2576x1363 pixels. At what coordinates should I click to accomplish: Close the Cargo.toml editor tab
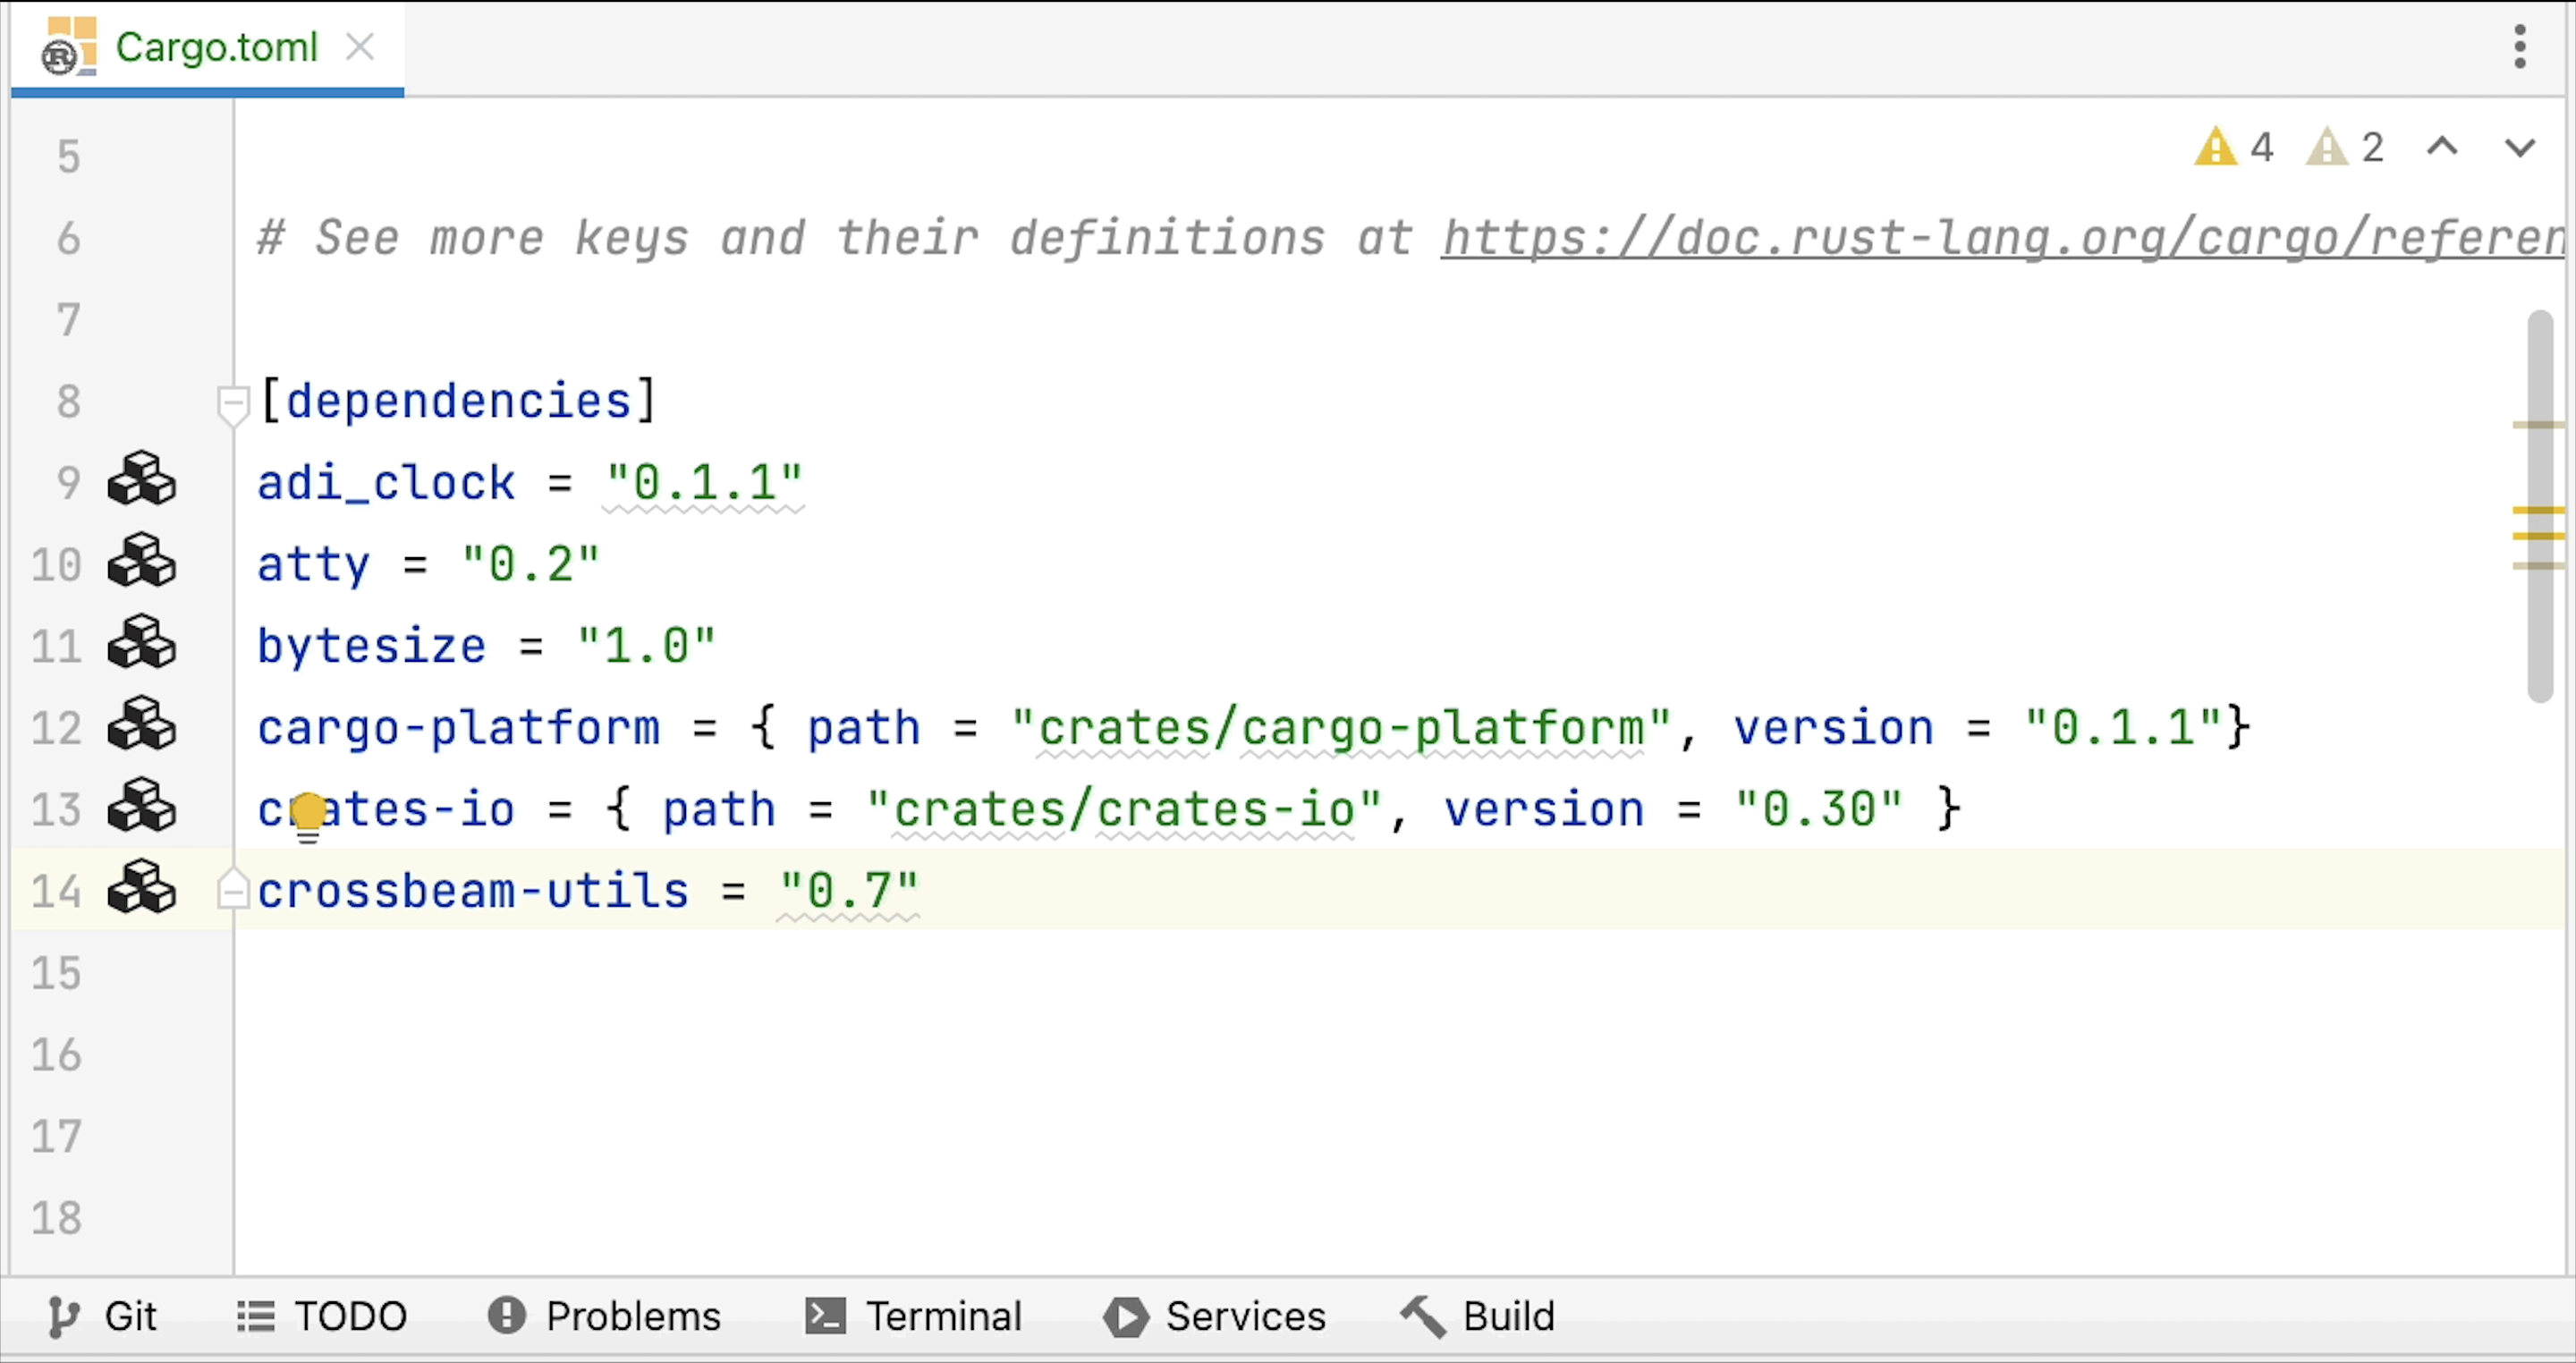[x=360, y=47]
